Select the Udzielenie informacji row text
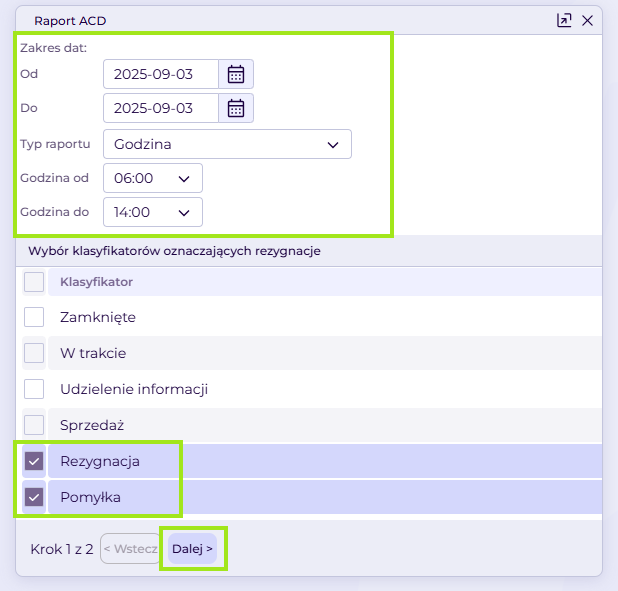Screen dimensions: 618x591 [134, 389]
